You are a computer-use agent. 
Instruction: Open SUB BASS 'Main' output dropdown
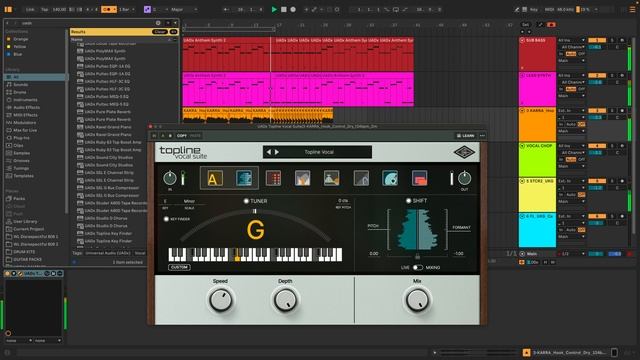(571, 61)
